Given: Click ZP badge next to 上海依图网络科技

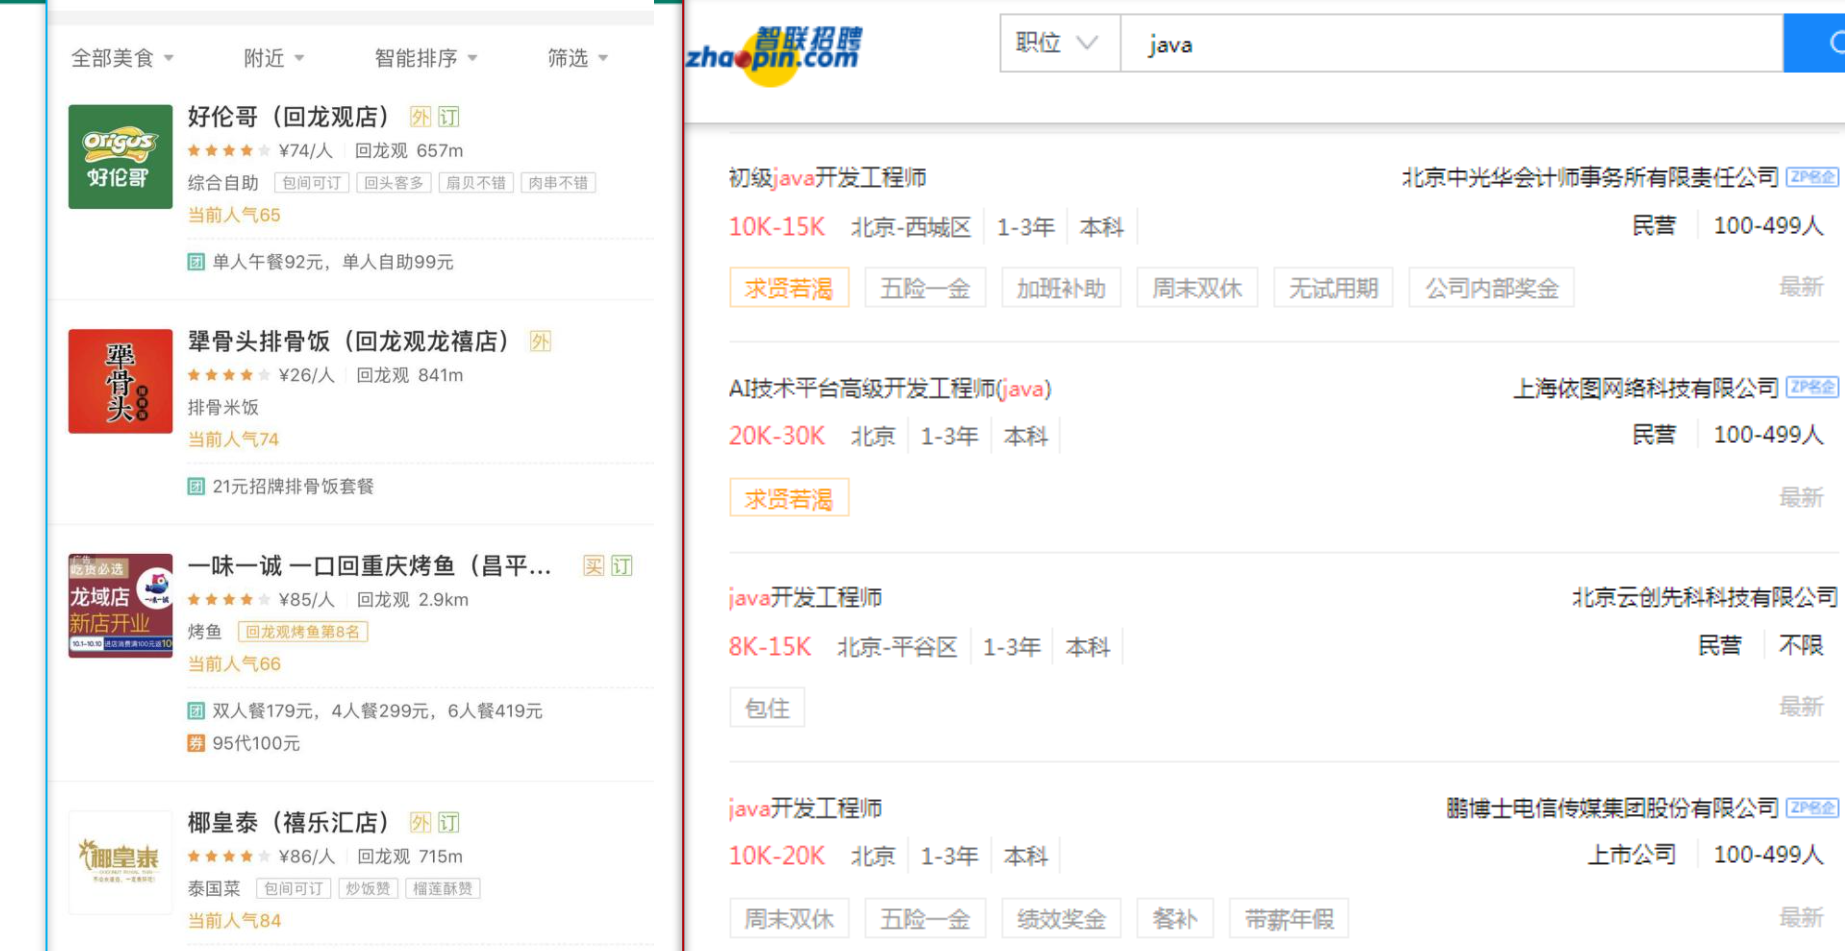Looking at the screenshot, I should tap(1812, 388).
